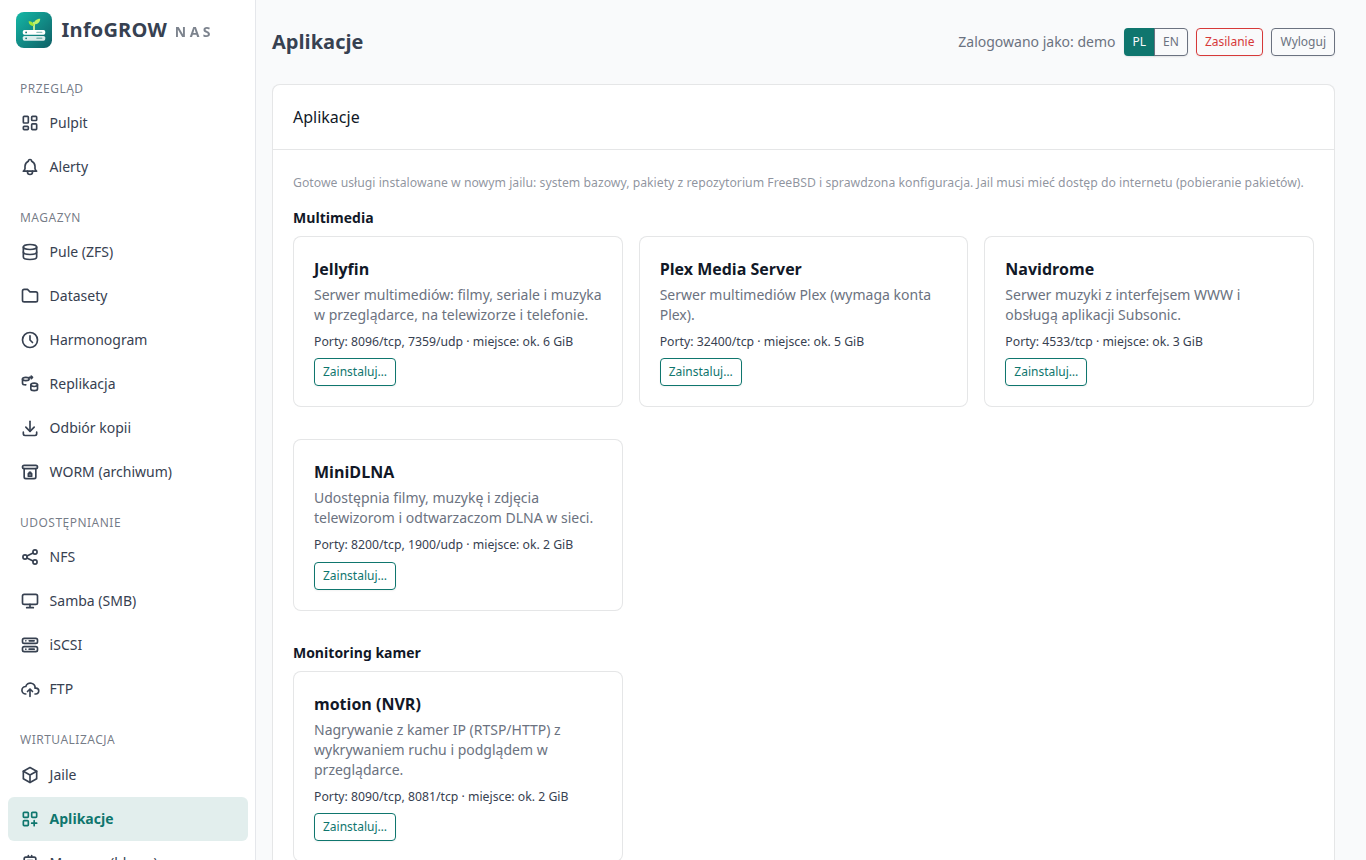The image size is (1366, 860).
Task: Click the Alerty bell icon
Action: pyautogui.click(x=30, y=167)
